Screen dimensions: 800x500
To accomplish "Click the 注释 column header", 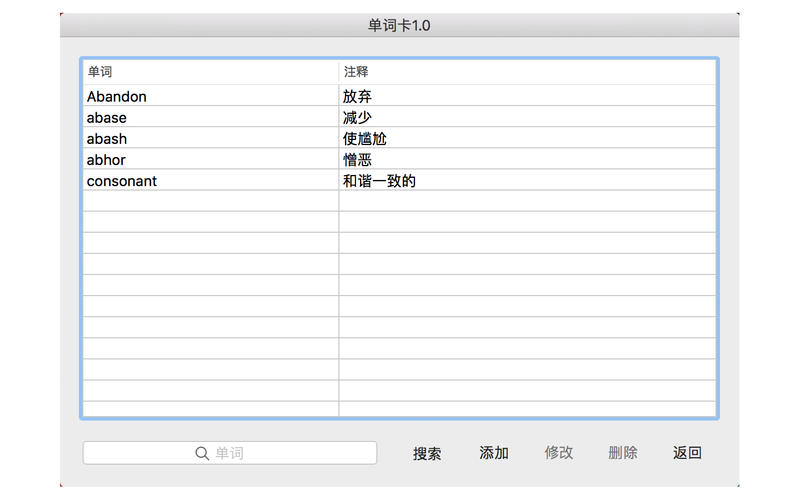I will (527, 72).
